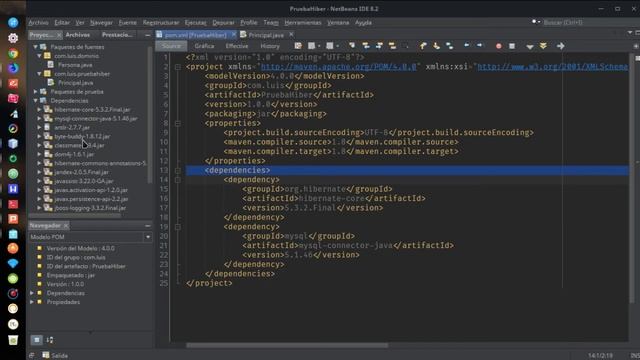Close the Navegador panel tab
This screenshot has width=640, height=360.
click(66, 225)
